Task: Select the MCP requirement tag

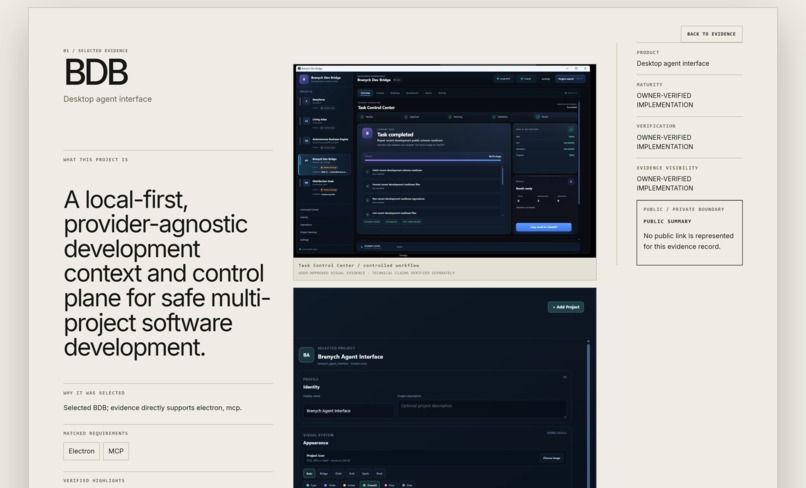Action: coord(116,451)
